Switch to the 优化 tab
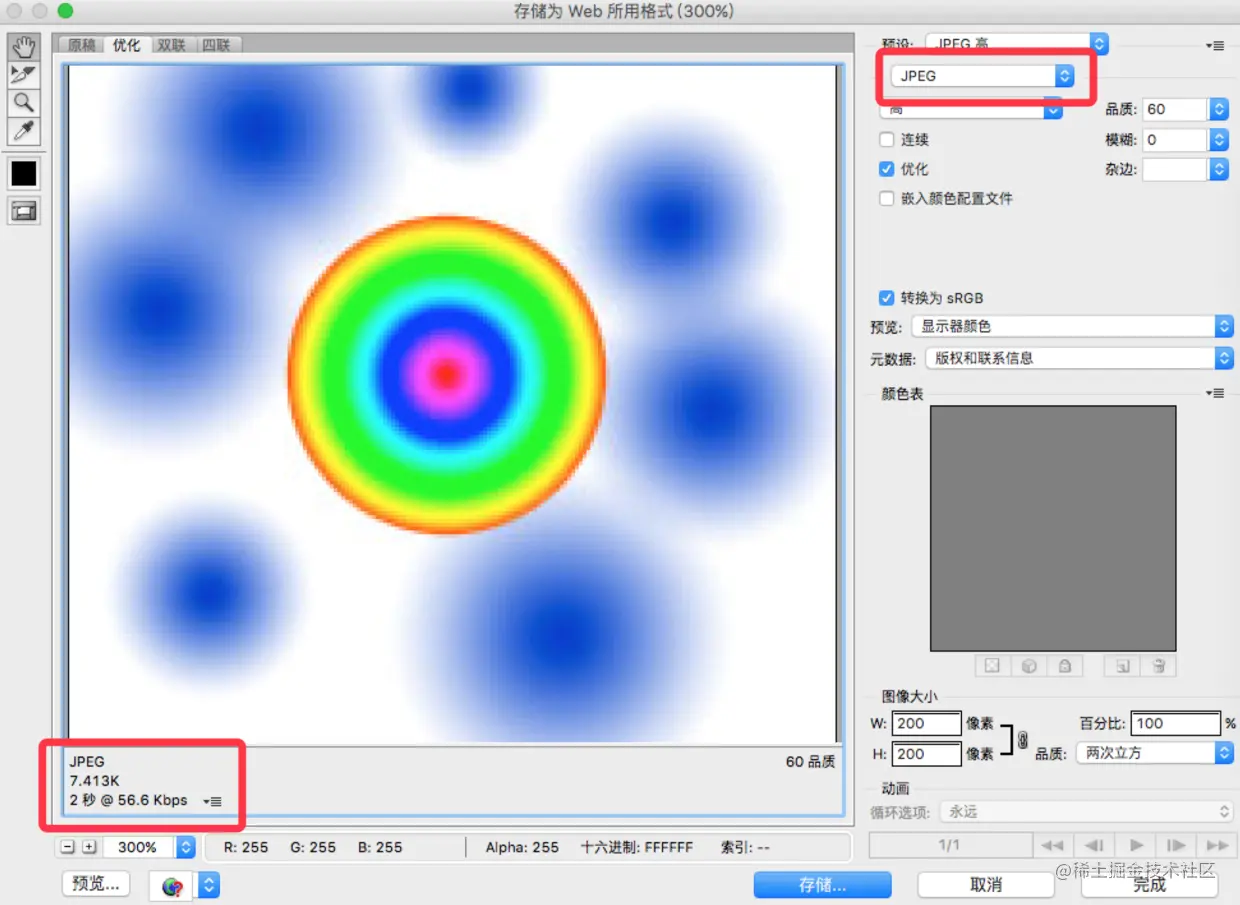The height and width of the screenshot is (905, 1240). 127,45
